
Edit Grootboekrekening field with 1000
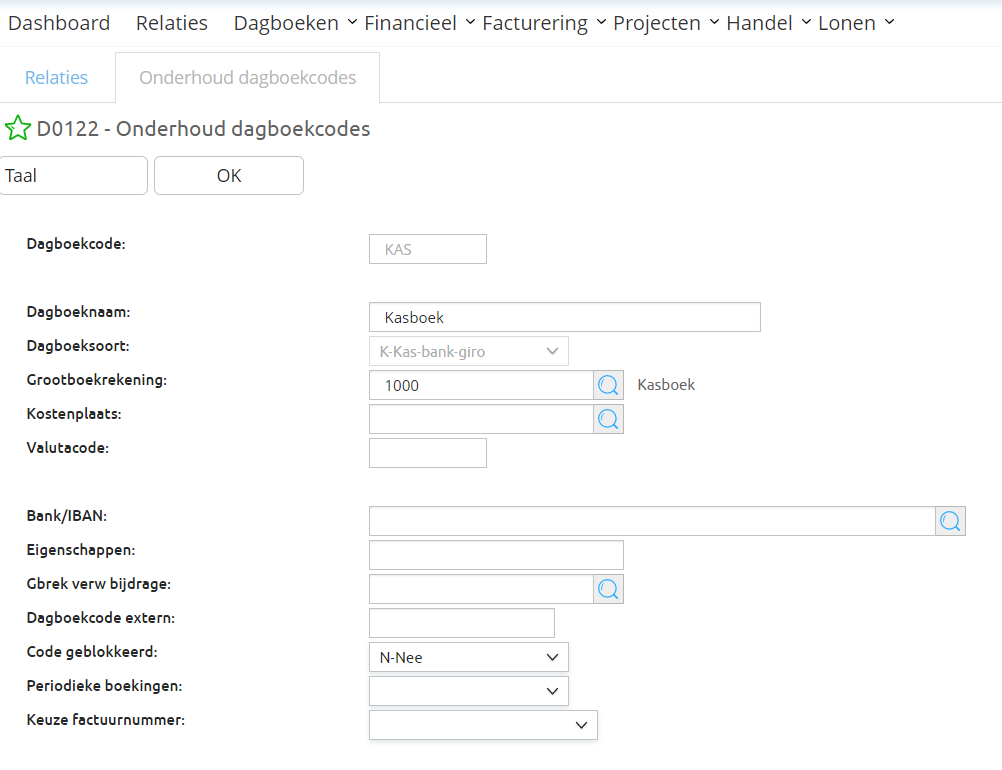(481, 385)
